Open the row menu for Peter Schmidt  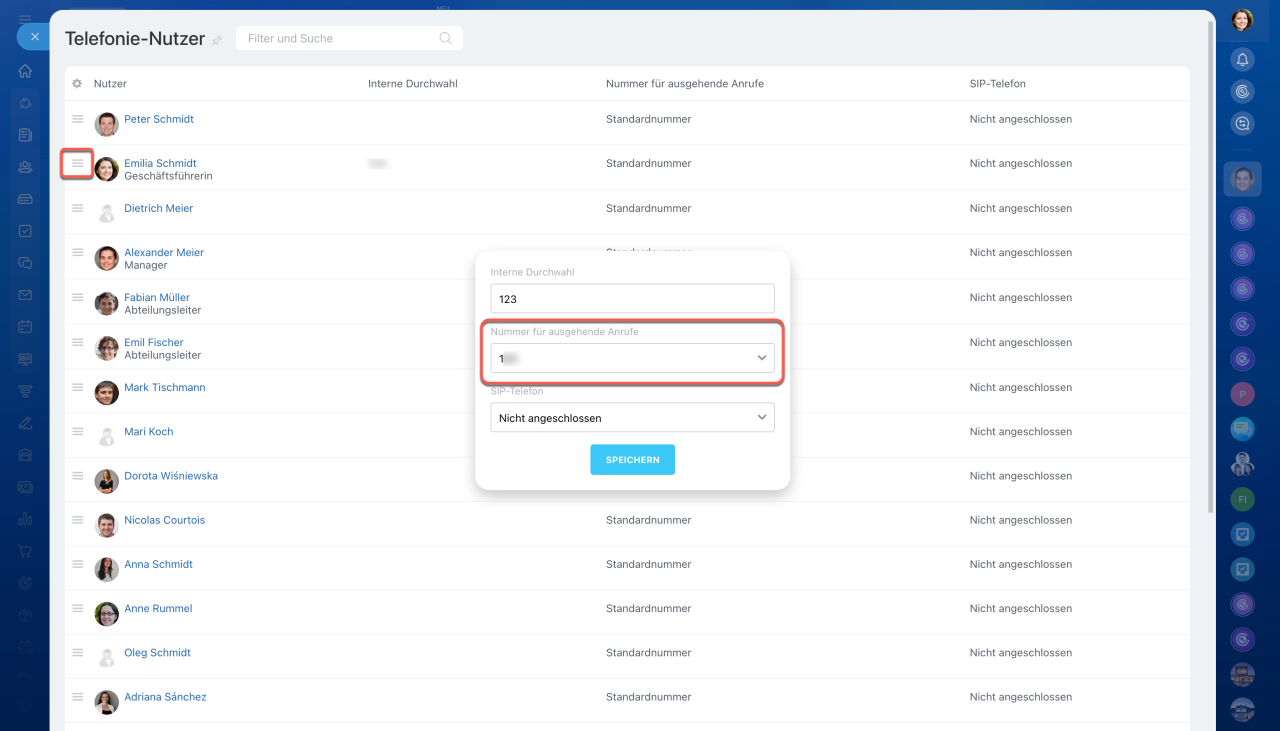click(x=77, y=119)
